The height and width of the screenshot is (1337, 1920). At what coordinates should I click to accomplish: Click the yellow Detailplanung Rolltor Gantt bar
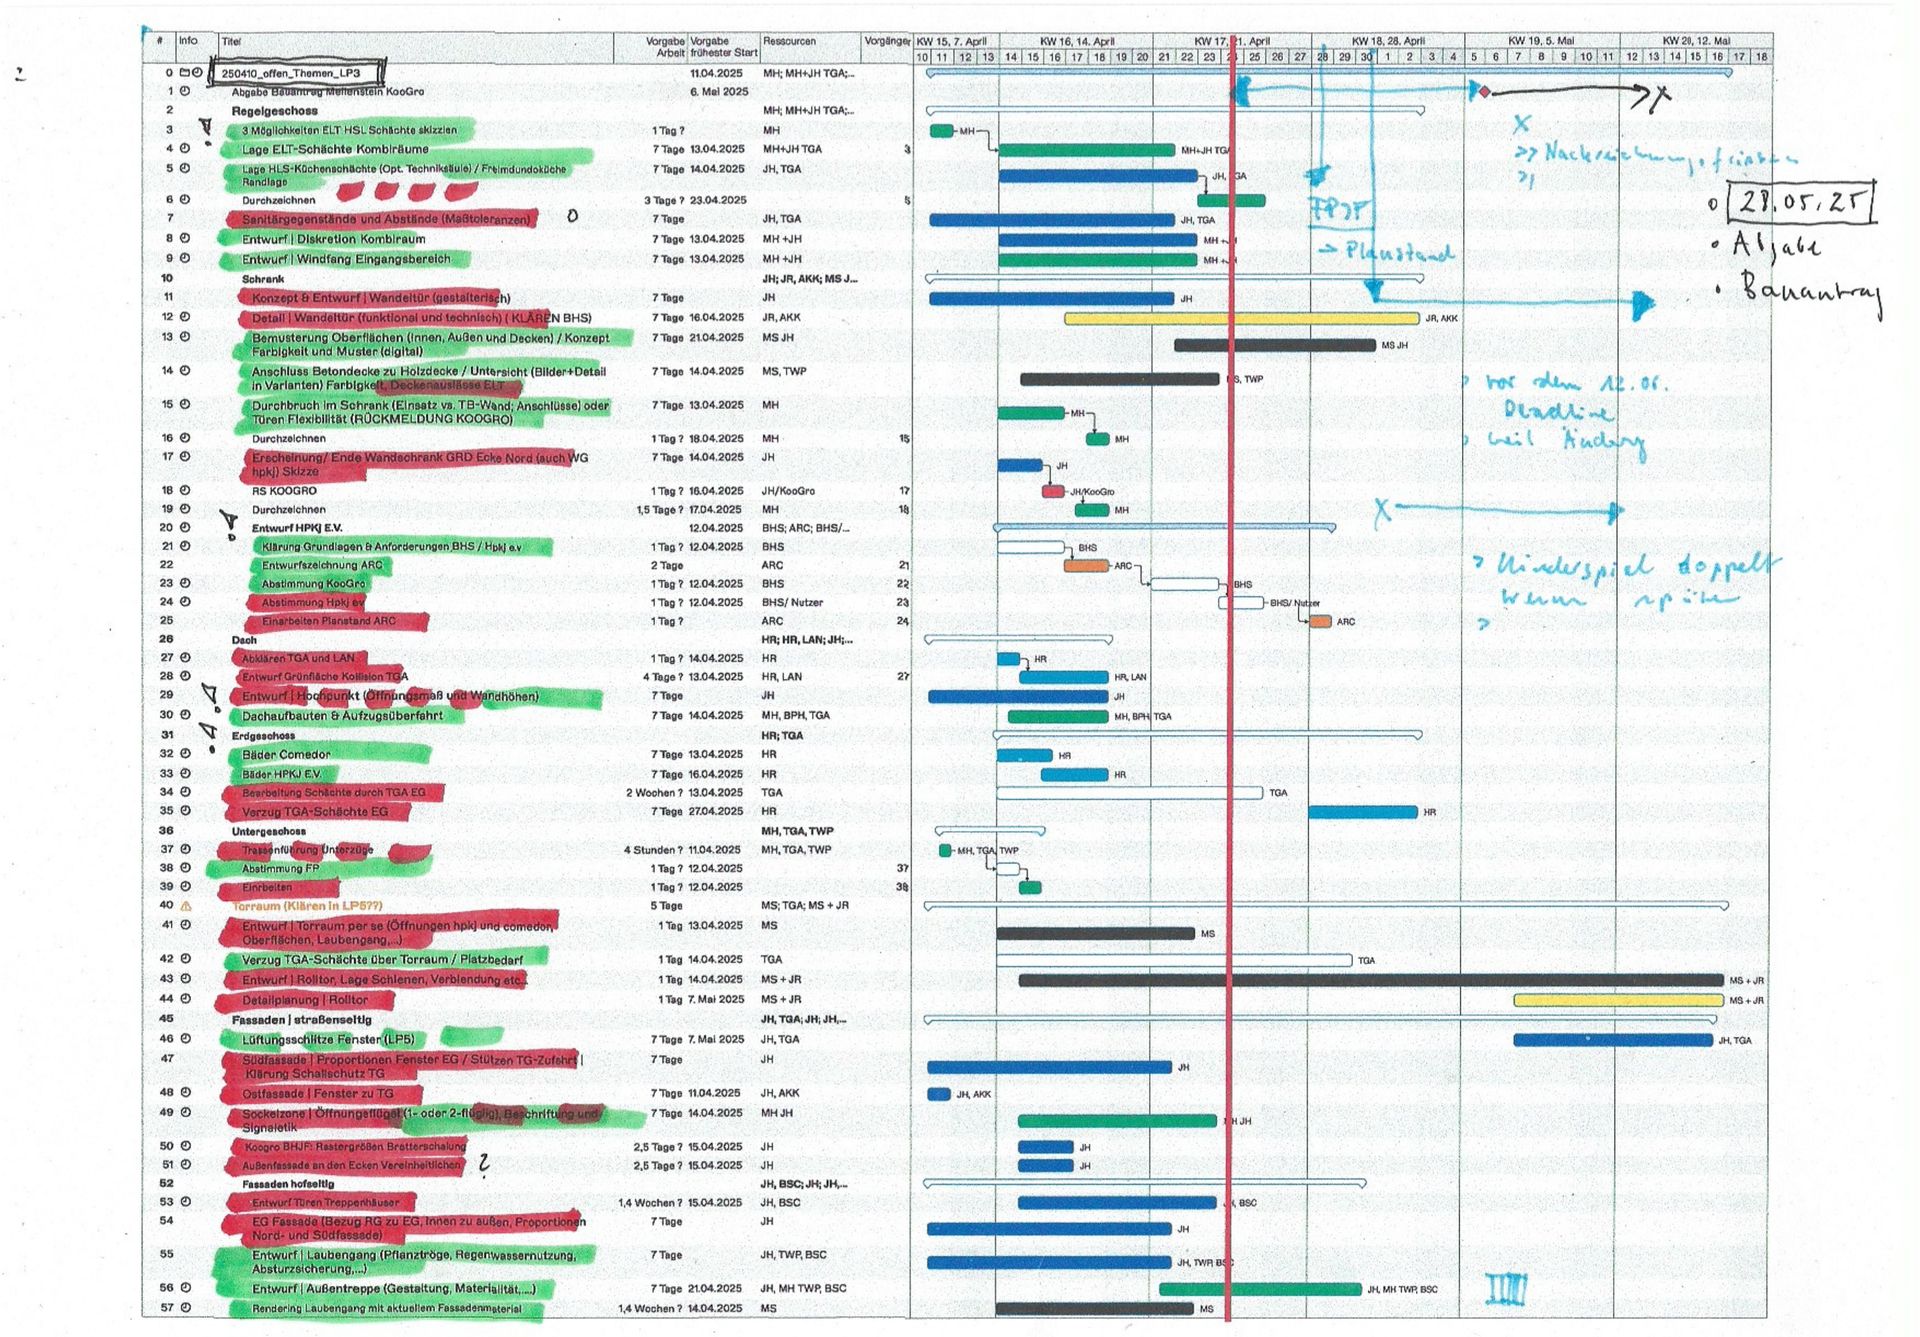pos(1617,1000)
